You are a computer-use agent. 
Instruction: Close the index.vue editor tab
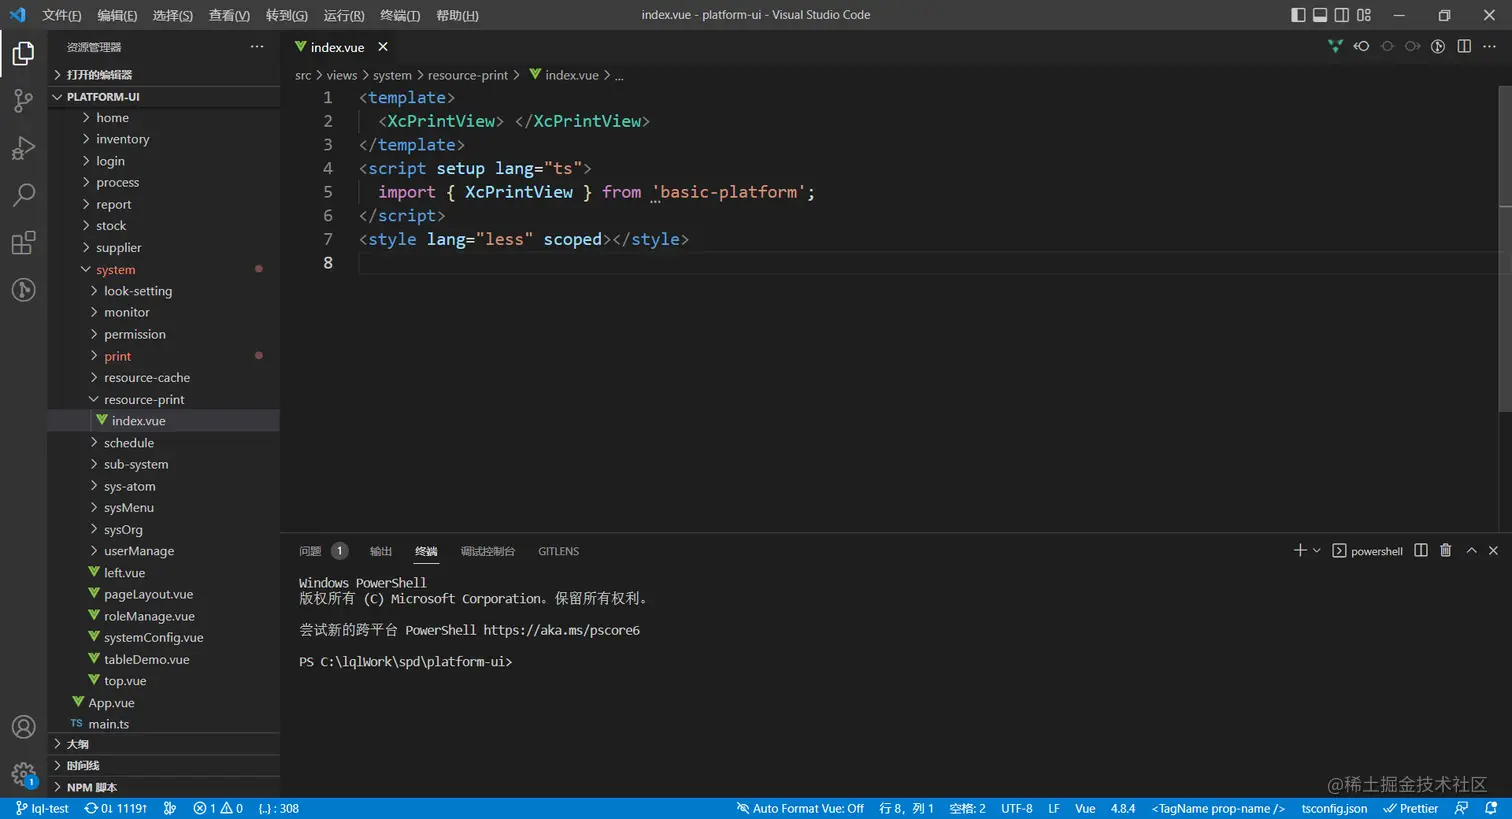(383, 47)
